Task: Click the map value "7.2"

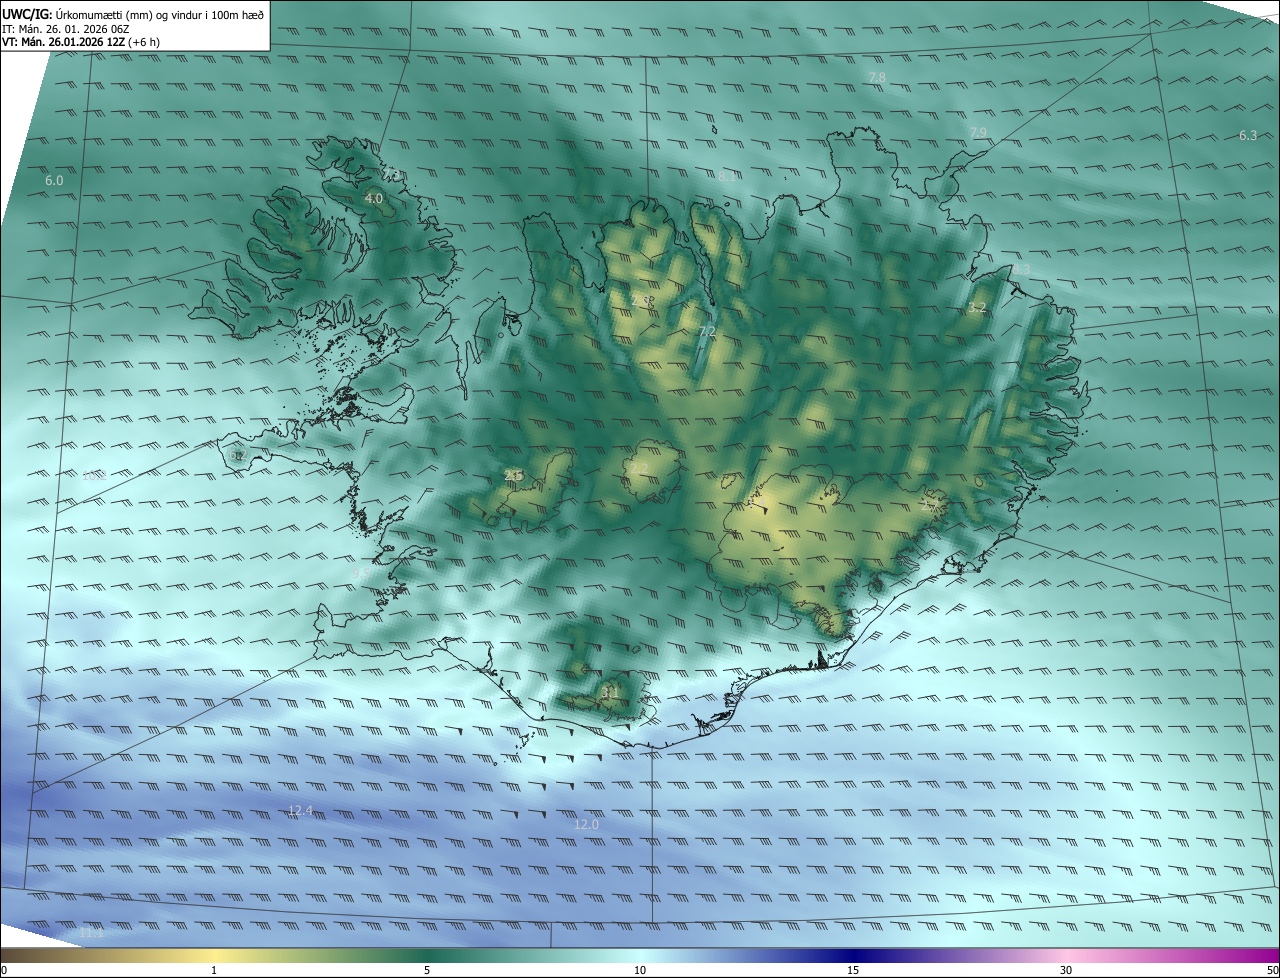Action: [x=707, y=331]
